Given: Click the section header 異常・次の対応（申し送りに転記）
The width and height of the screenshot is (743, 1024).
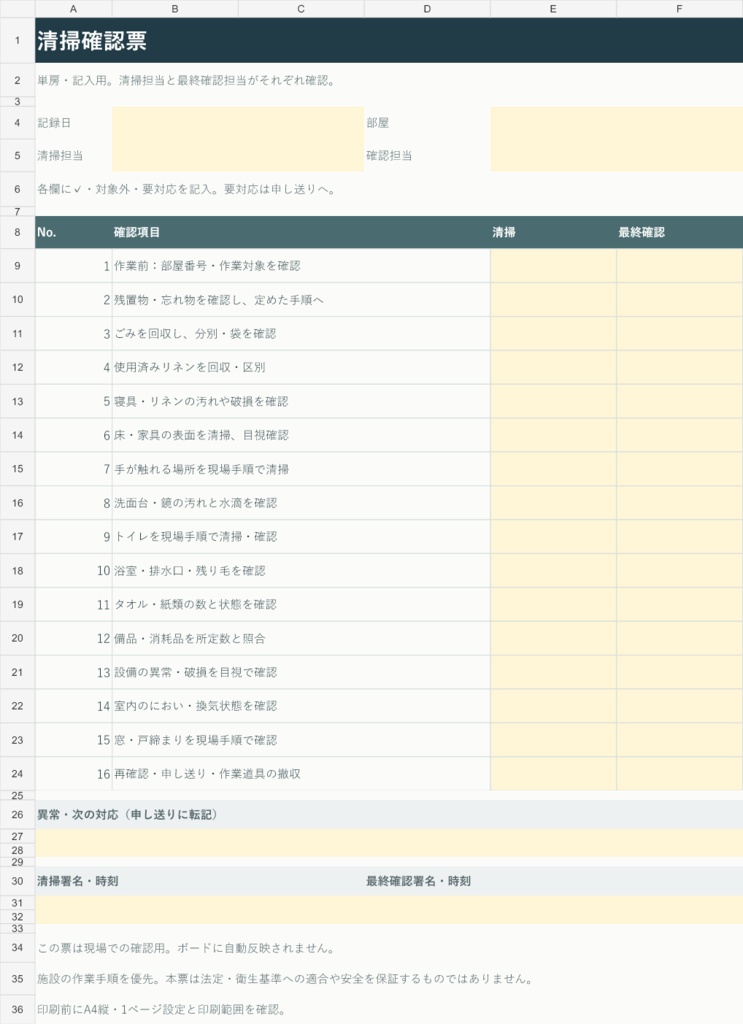Looking at the screenshot, I should (389, 814).
